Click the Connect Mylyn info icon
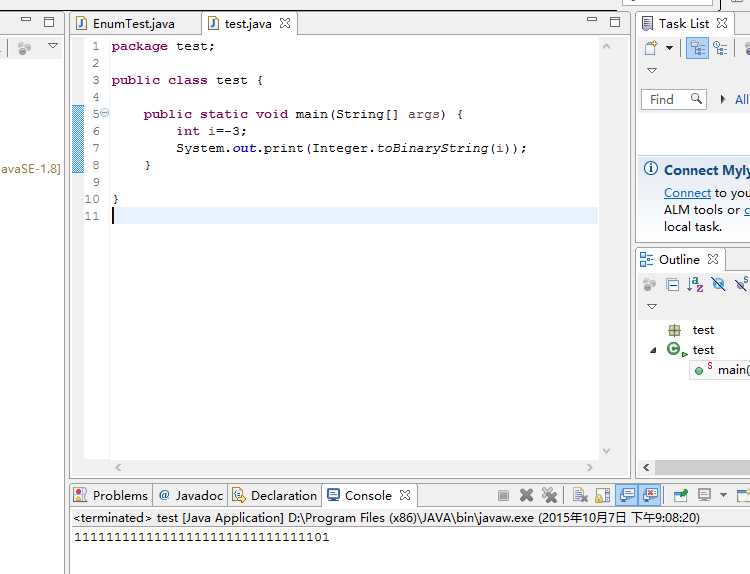 [x=651, y=168]
